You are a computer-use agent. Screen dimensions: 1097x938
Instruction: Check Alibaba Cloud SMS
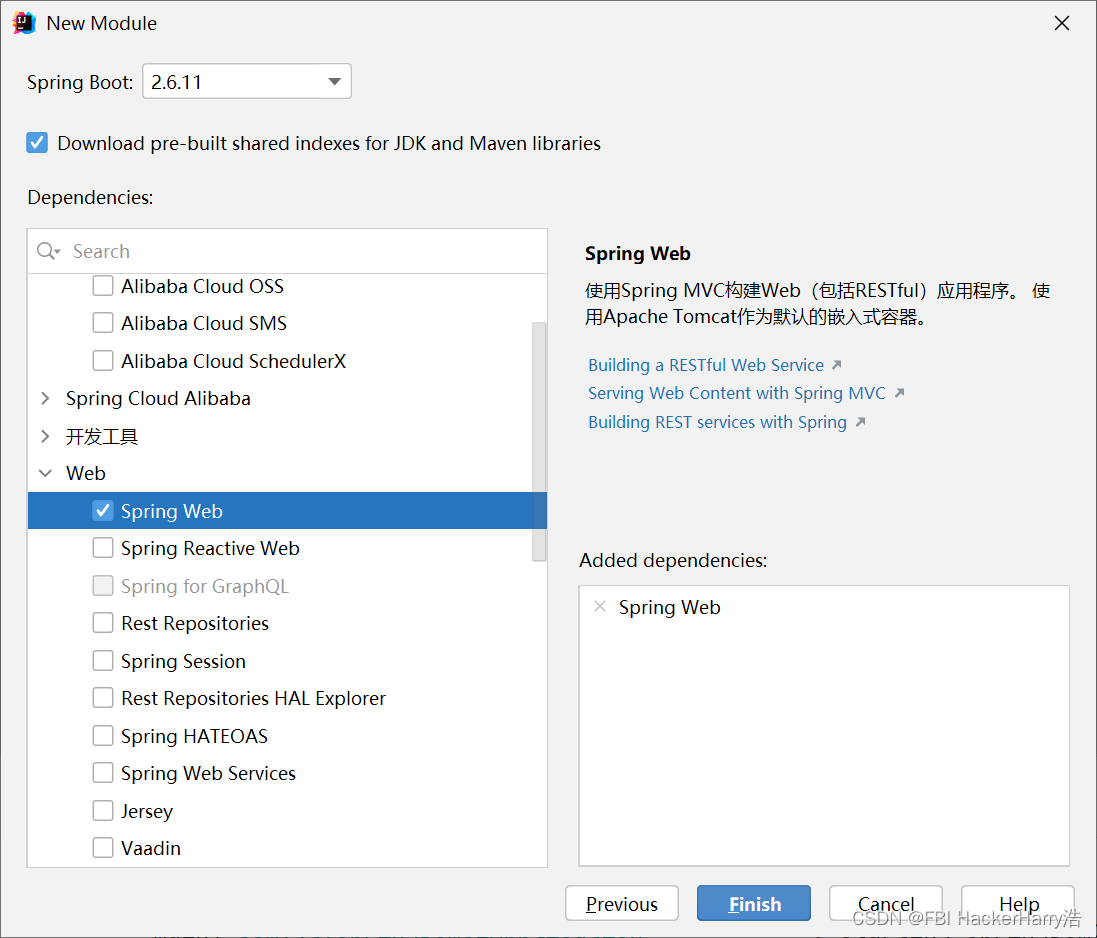pyautogui.click(x=103, y=322)
